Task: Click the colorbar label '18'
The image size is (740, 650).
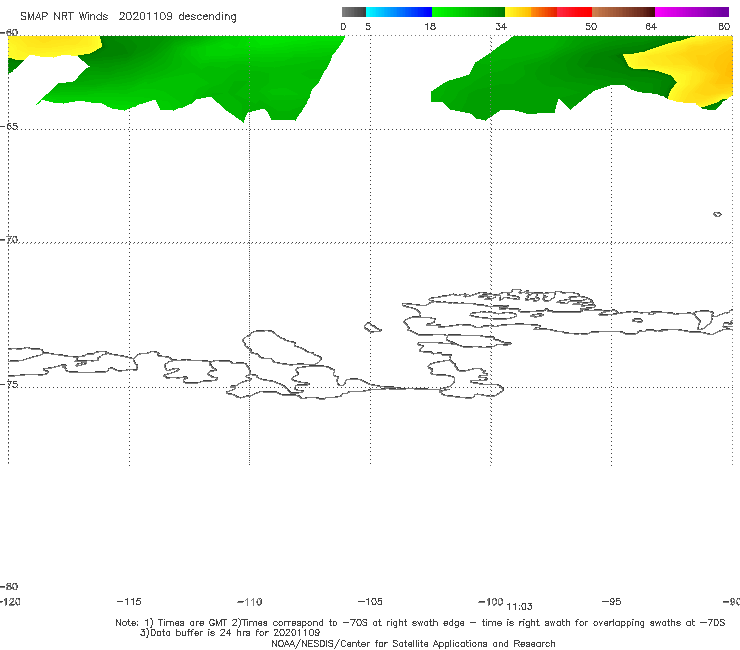Action: tap(430, 26)
